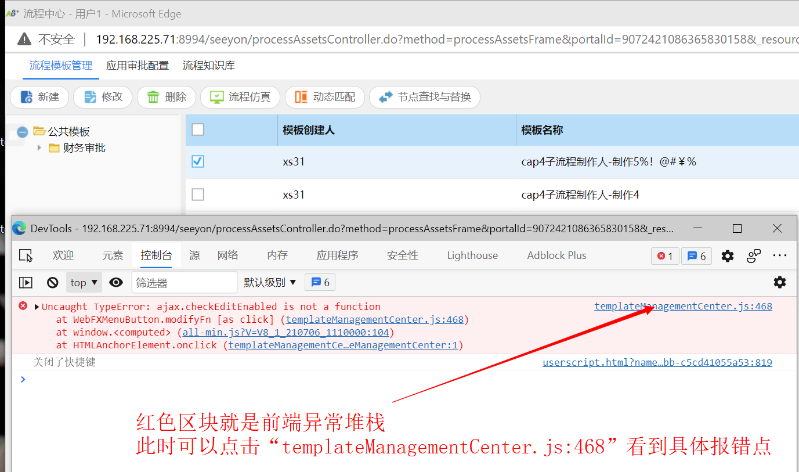This screenshot has height=472, width=799.
Task: Click the red error count badge
Action: [665, 256]
